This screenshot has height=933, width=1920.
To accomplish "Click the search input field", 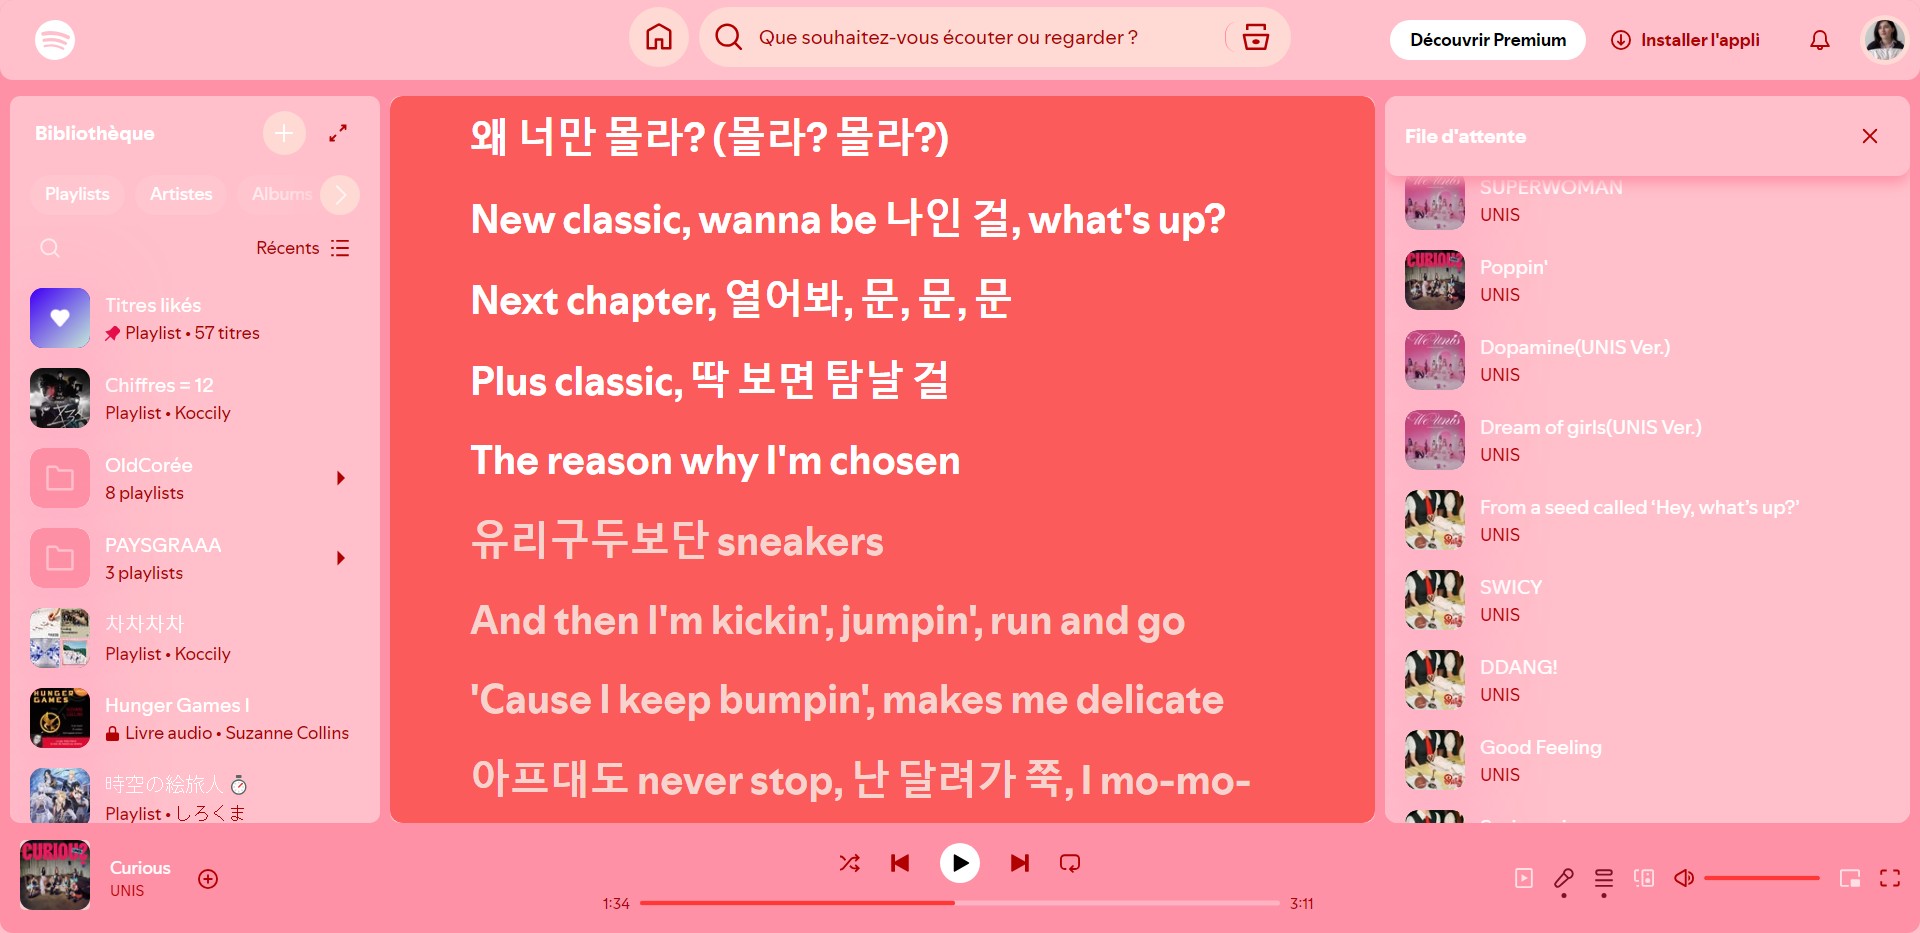I will [948, 38].
